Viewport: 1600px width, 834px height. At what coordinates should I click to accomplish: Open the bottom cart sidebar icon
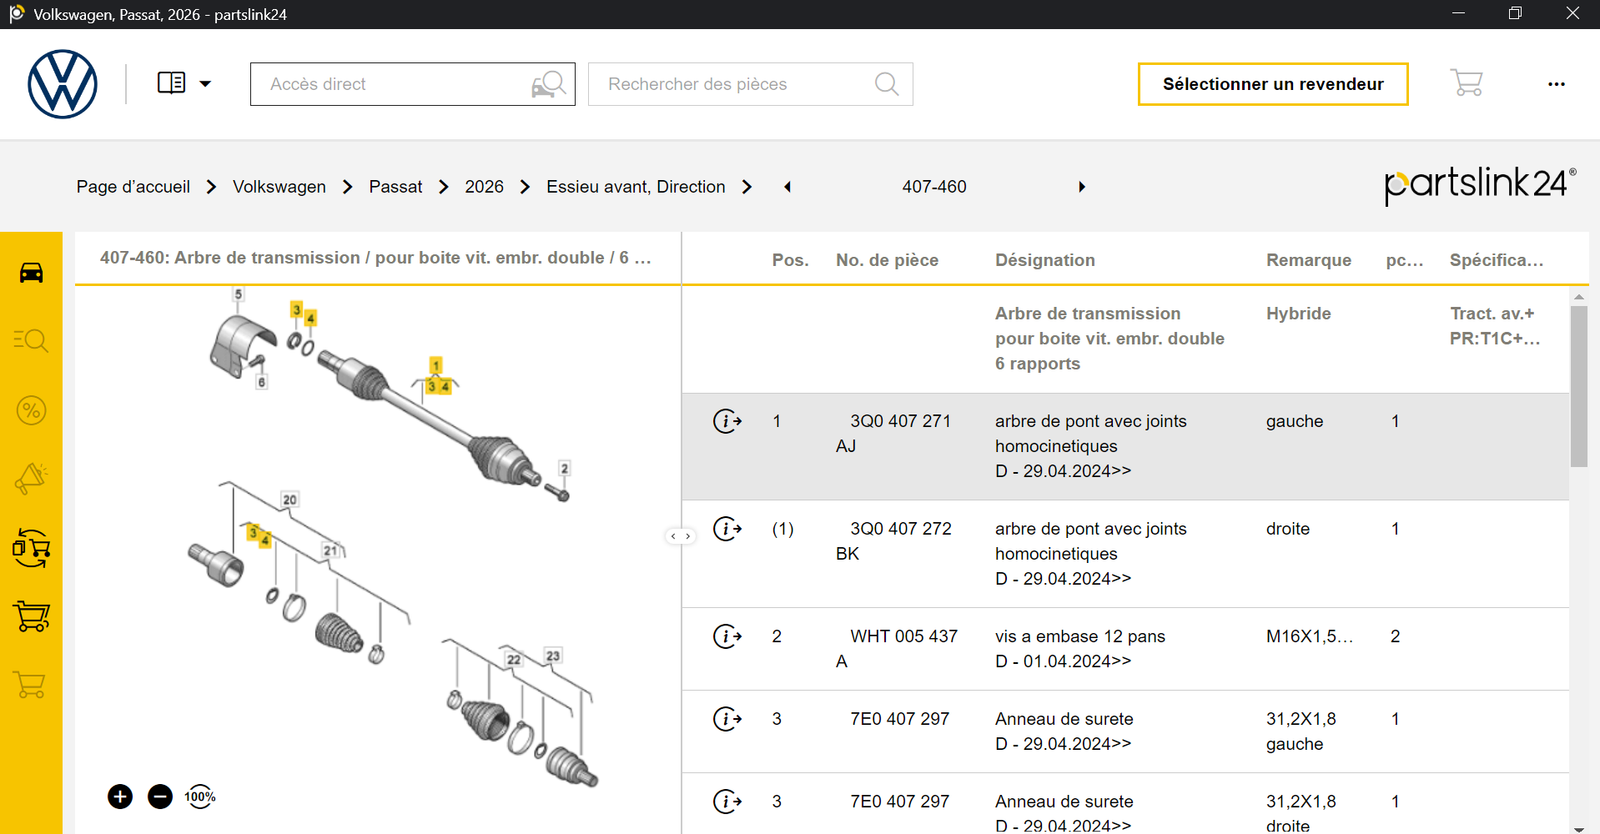[31, 685]
